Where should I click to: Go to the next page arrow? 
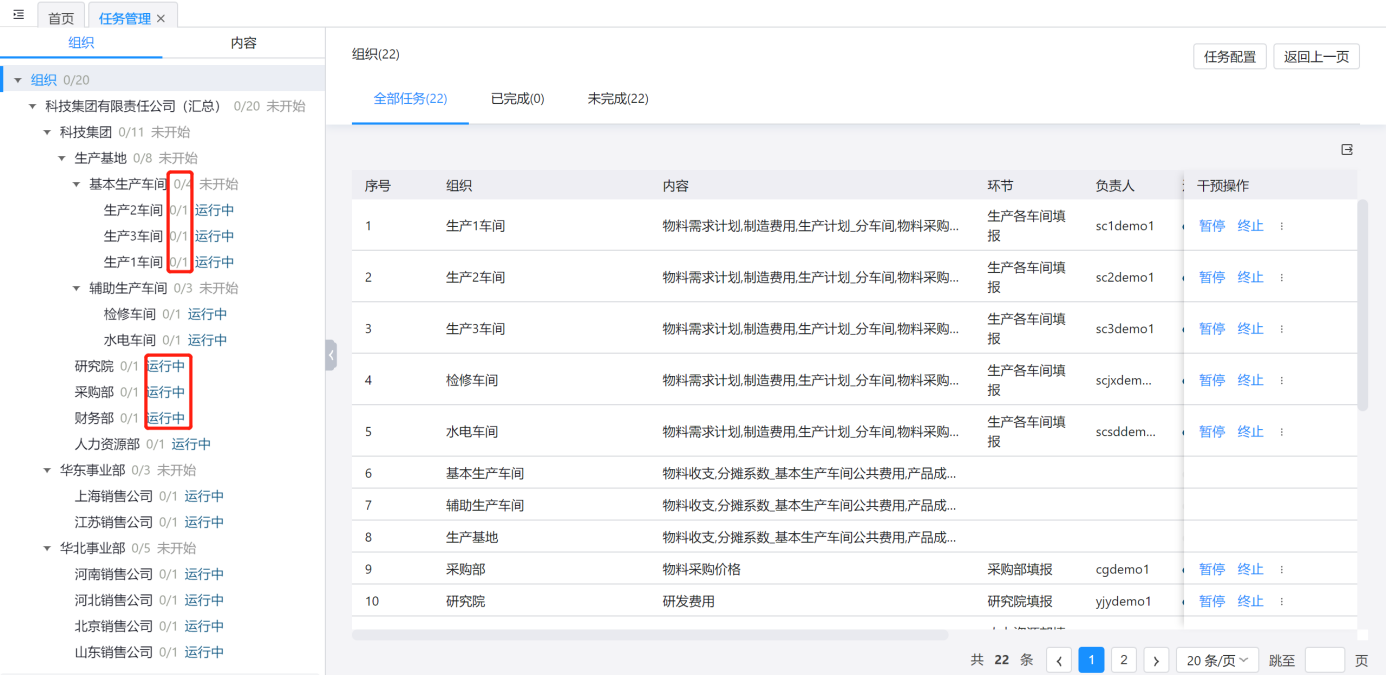tap(1156, 660)
